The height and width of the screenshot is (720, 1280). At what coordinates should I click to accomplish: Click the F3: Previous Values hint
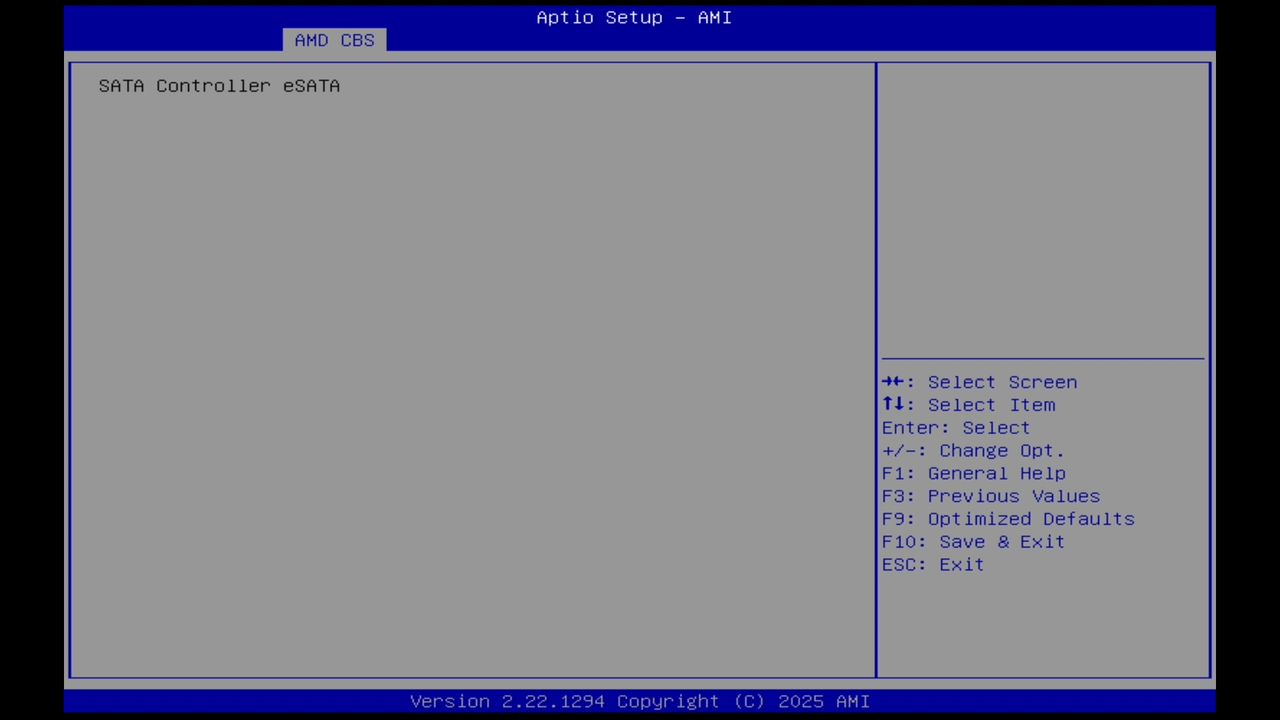990,496
